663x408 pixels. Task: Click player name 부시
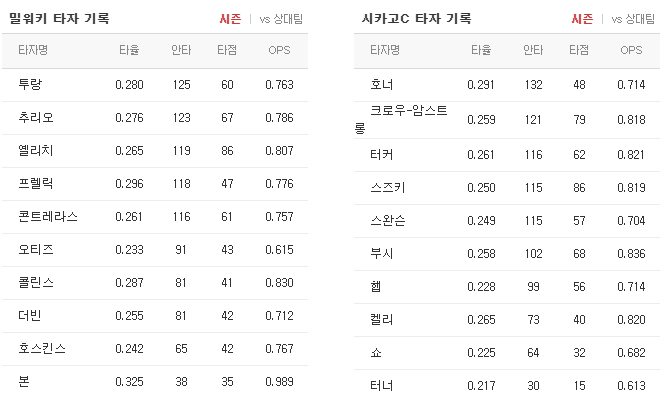(x=382, y=254)
